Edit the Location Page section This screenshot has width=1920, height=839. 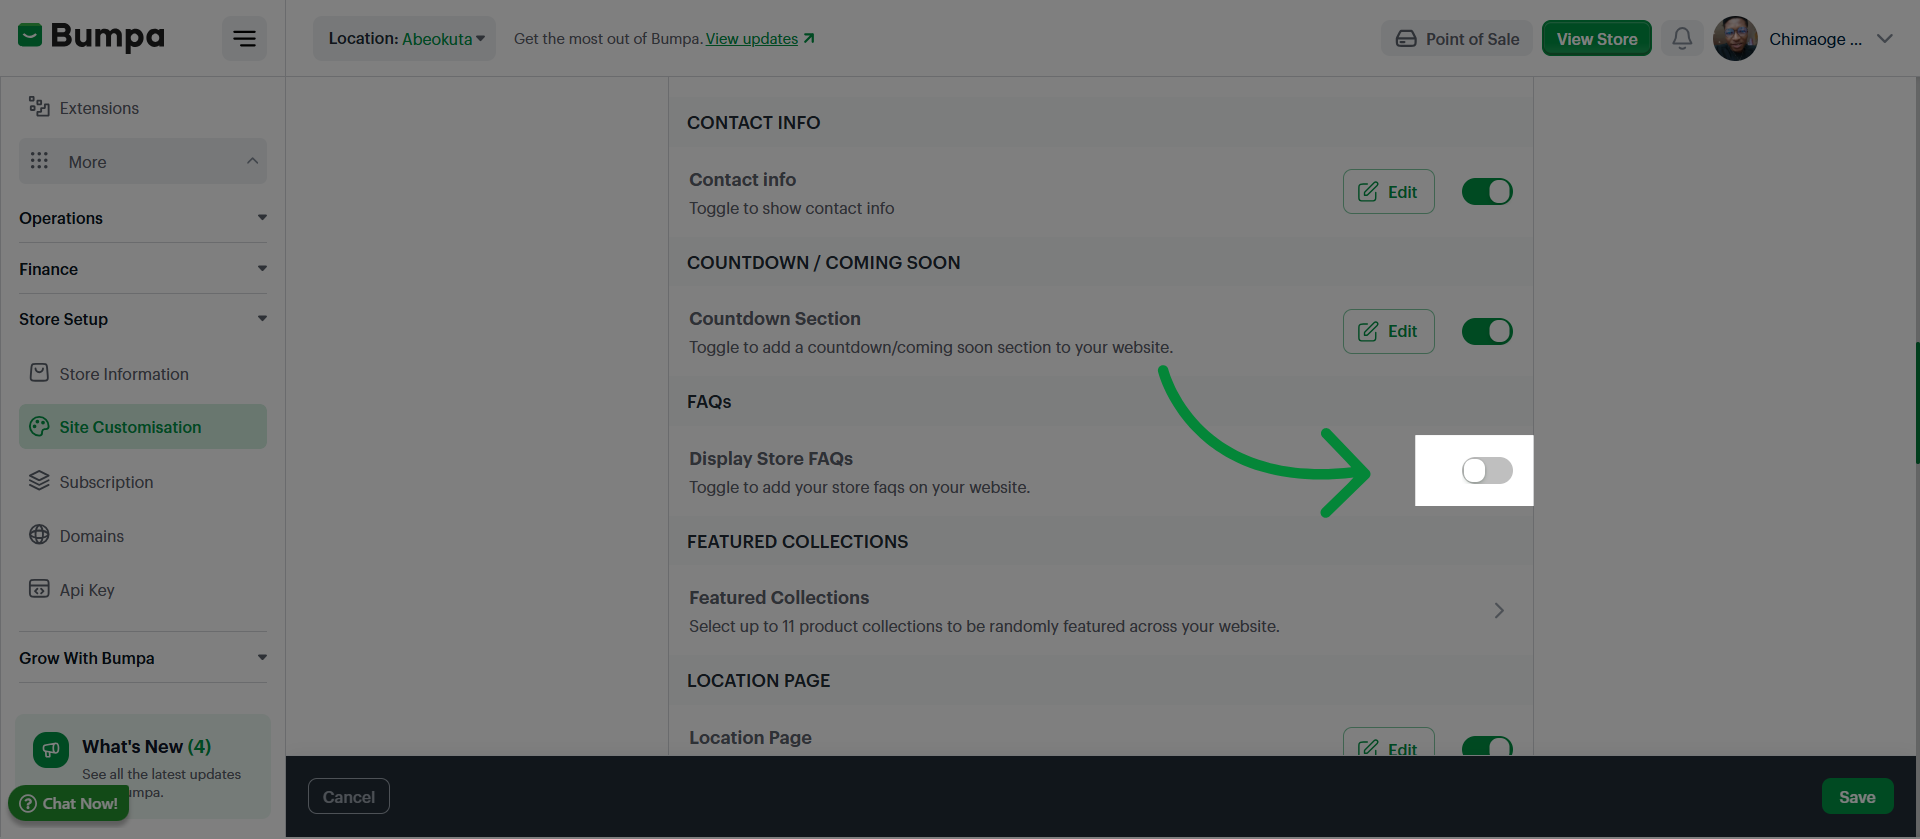[1389, 742]
